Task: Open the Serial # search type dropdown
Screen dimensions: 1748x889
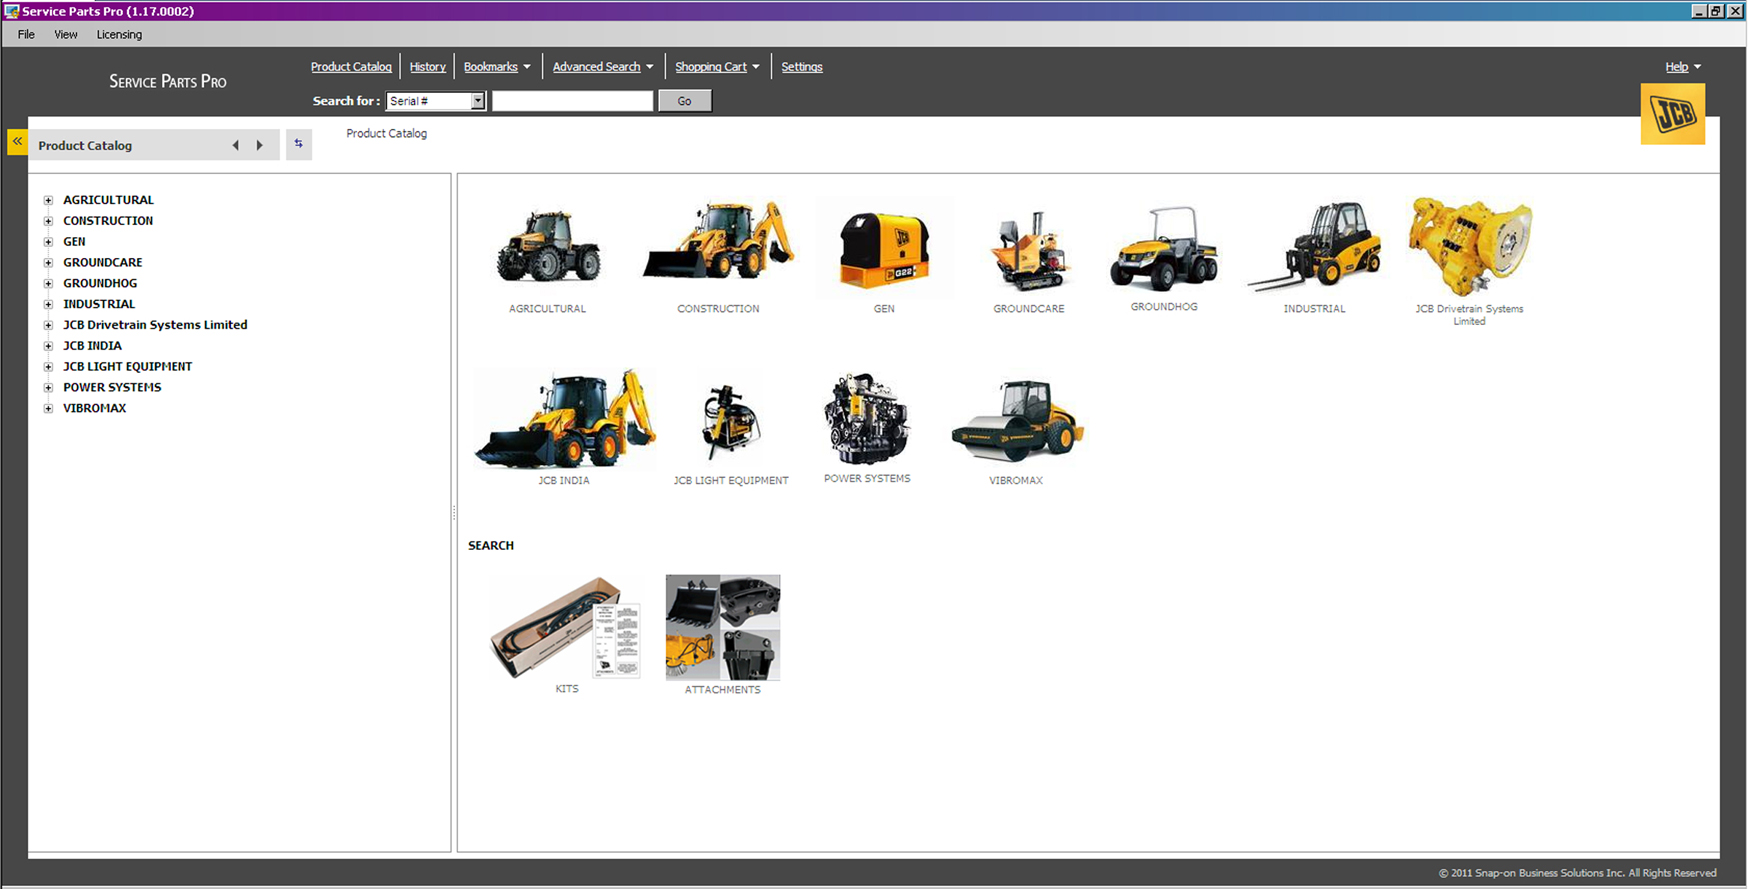Action: [477, 101]
